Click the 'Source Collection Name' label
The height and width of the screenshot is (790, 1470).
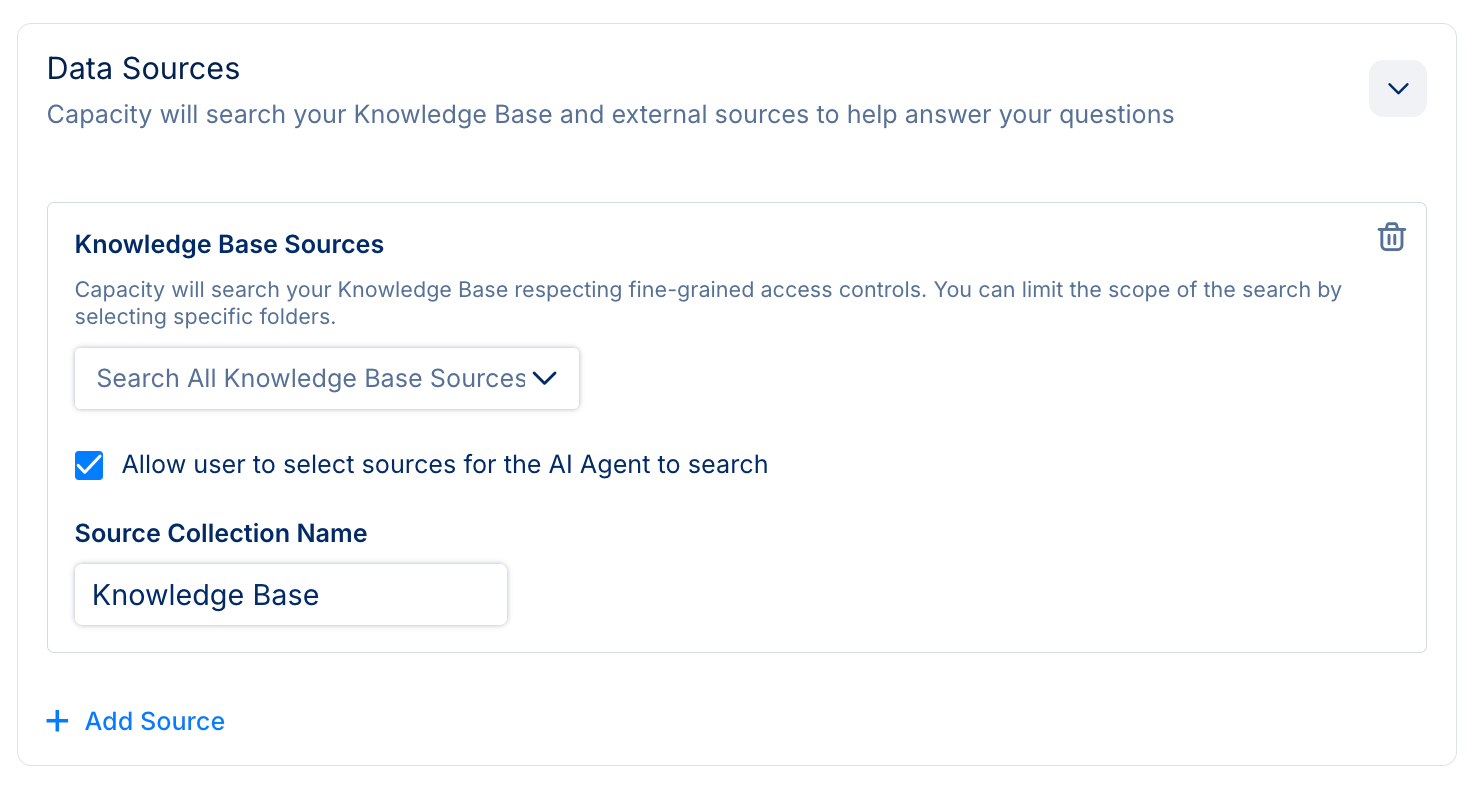220,533
